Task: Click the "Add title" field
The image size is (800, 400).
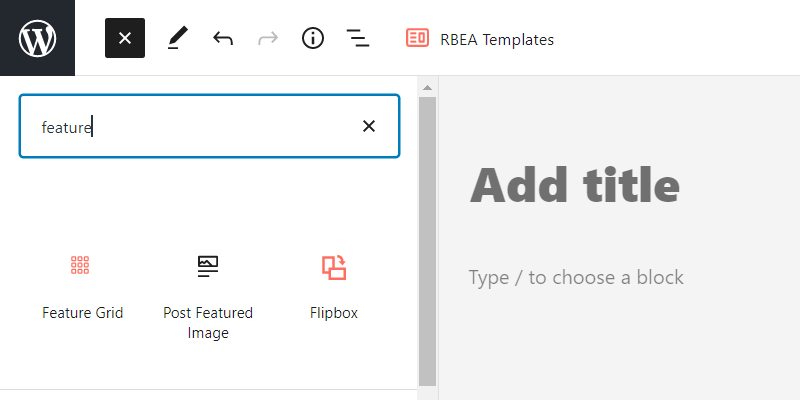Action: [x=575, y=185]
